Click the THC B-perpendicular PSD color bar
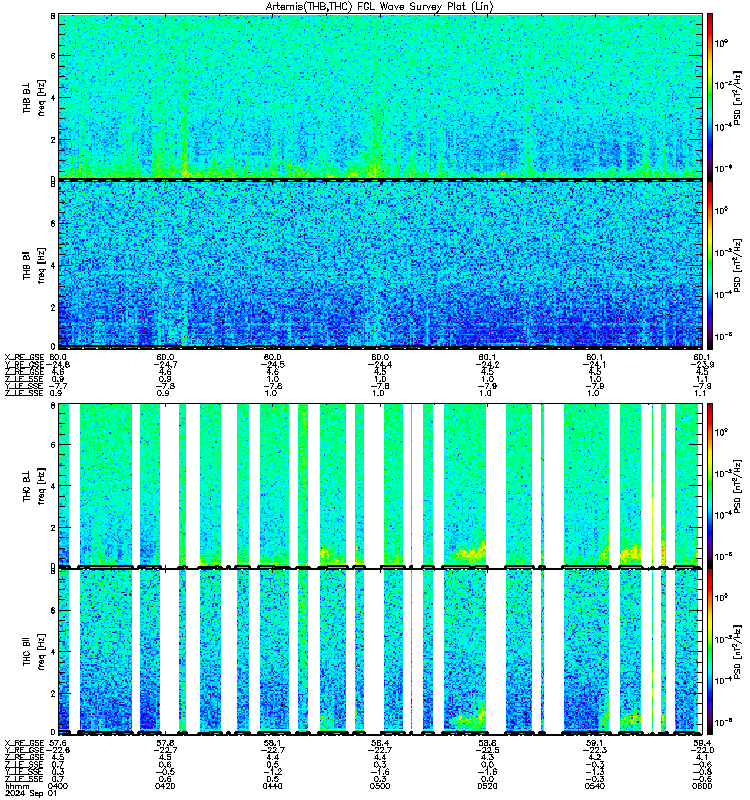Viewport: 750px width, 800px height. [710, 485]
